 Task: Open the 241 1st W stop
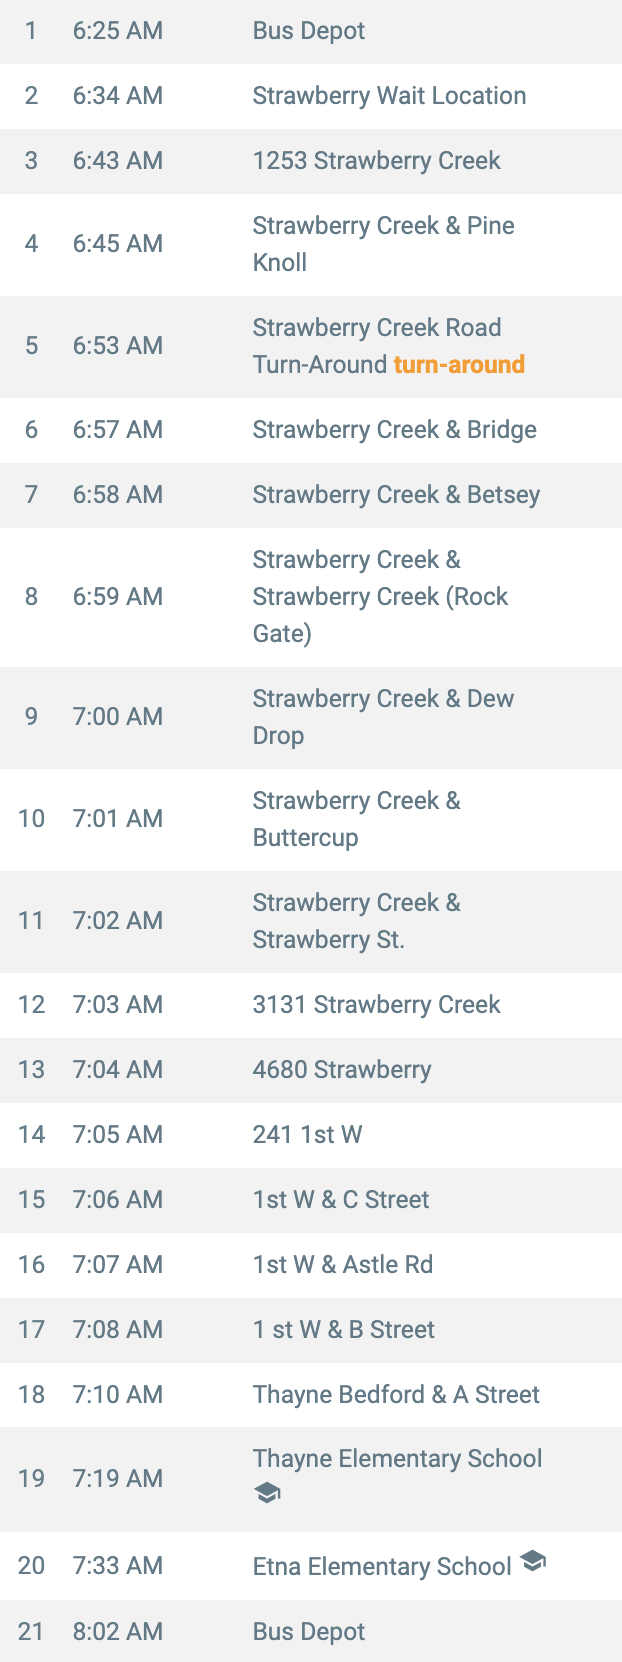[x=311, y=1135]
